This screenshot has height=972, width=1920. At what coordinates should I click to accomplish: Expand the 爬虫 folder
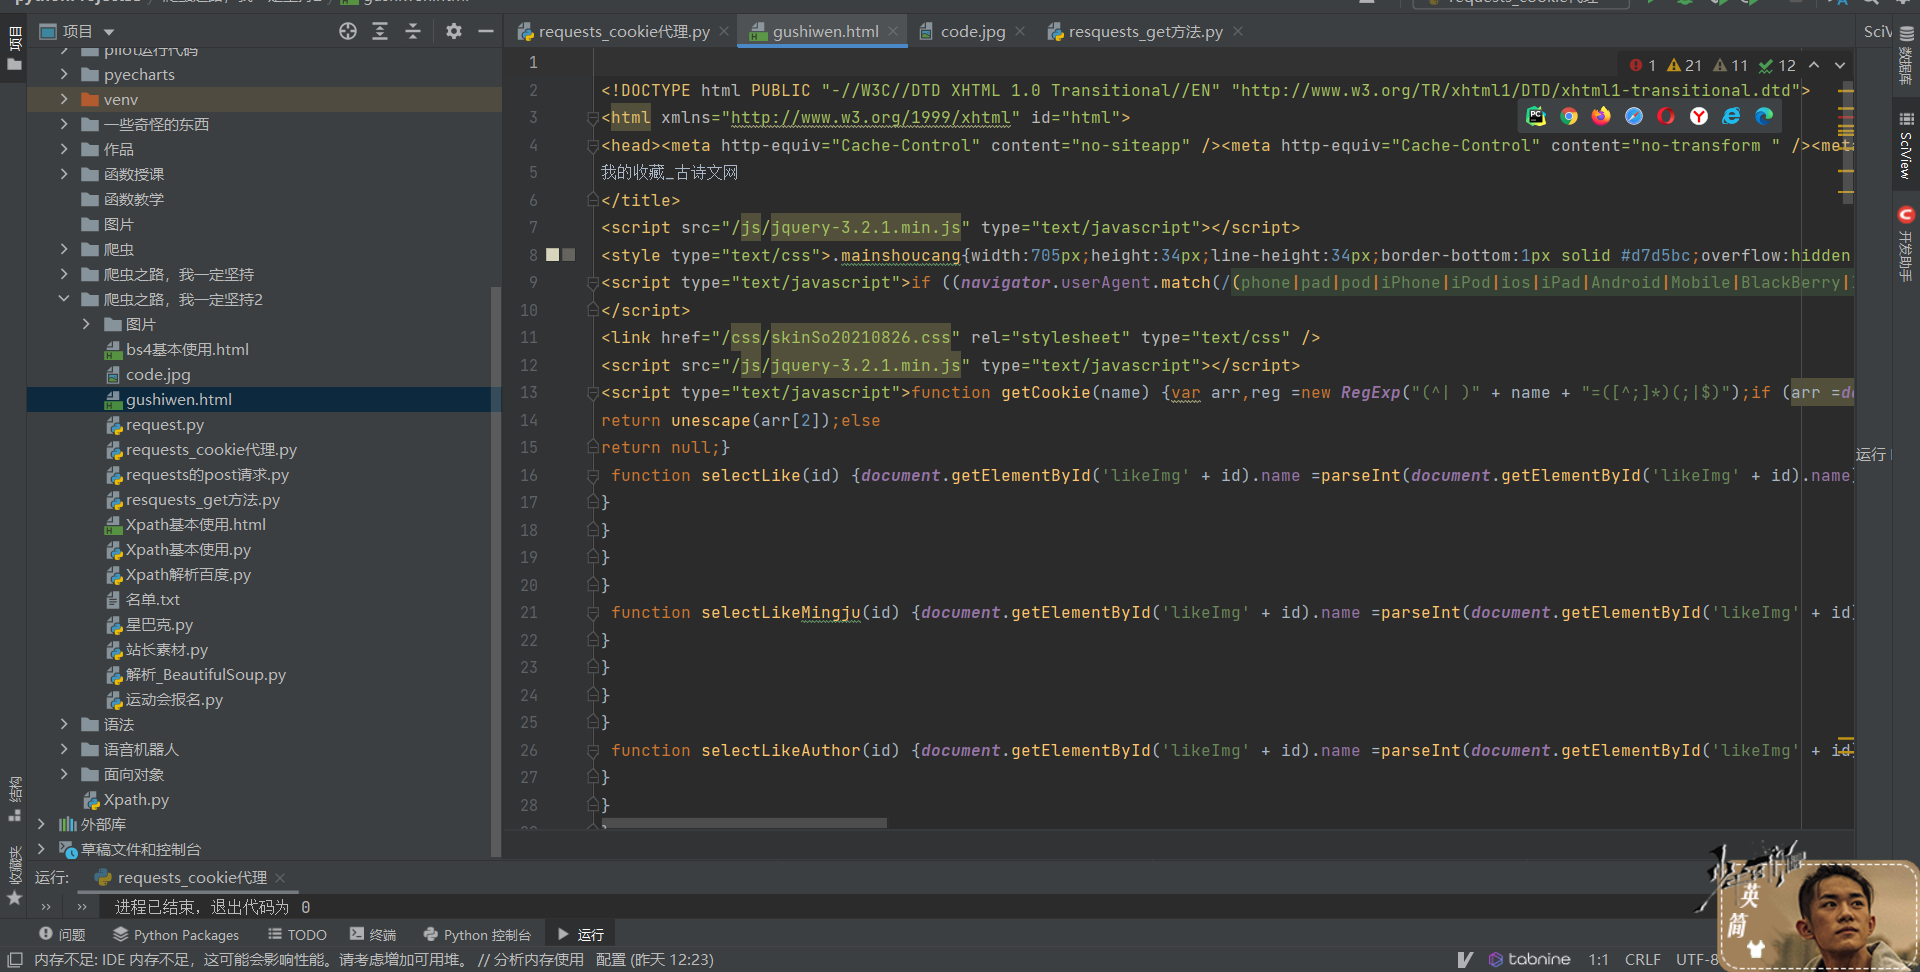point(64,249)
